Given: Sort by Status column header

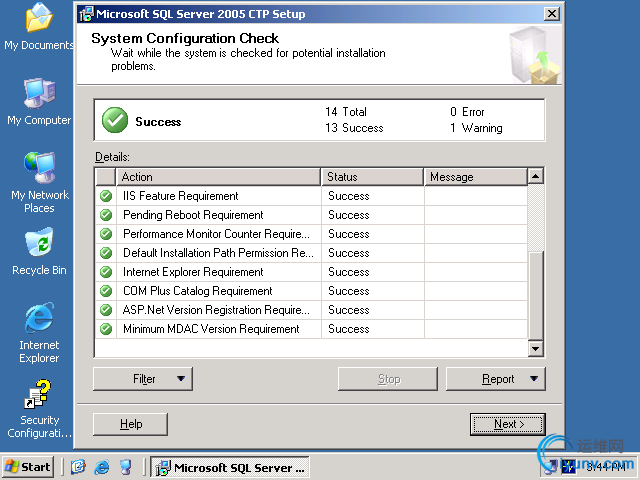Looking at the screenshot, I should click(x=372, y=177).
